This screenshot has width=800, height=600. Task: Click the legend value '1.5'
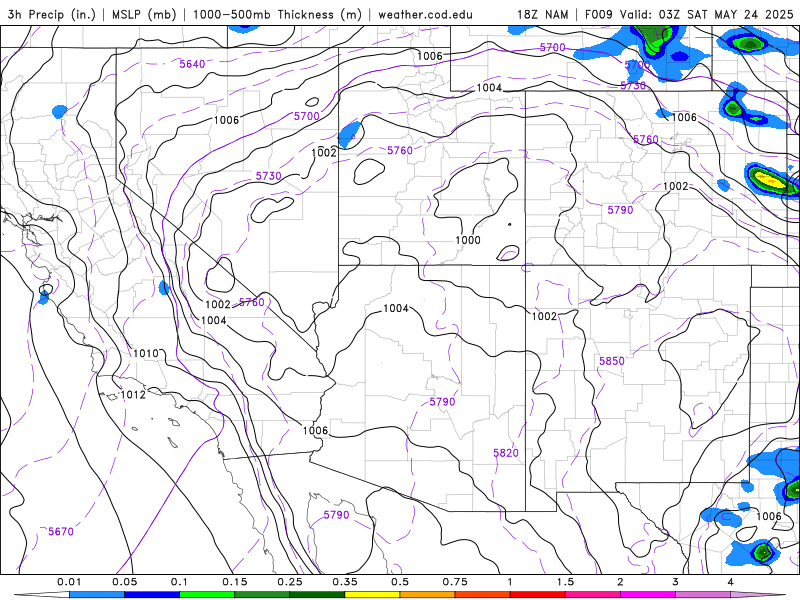click(565, 582)
